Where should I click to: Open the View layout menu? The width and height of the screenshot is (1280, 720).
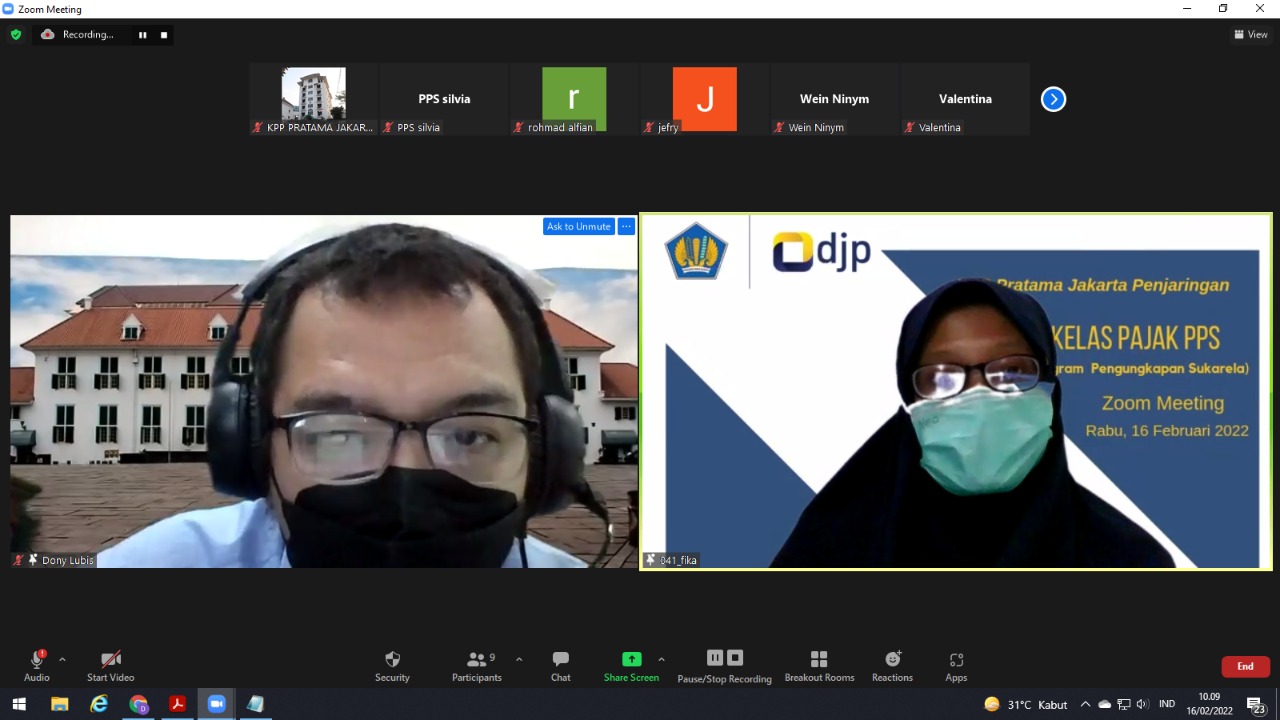(x=1251, y=35)
